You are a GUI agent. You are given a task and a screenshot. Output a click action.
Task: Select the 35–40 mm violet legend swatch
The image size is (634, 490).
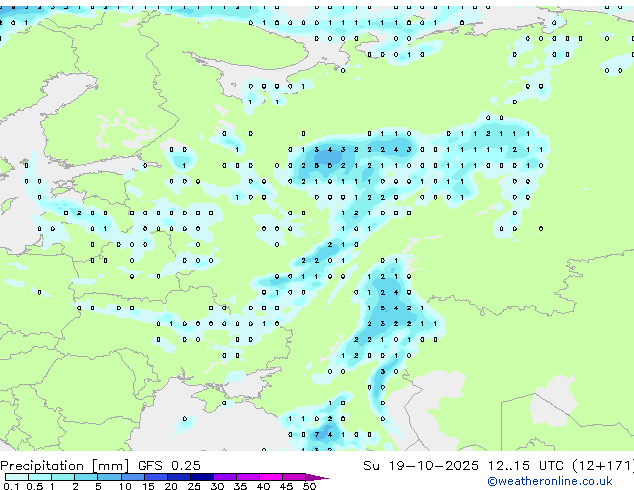pos(247,477)
